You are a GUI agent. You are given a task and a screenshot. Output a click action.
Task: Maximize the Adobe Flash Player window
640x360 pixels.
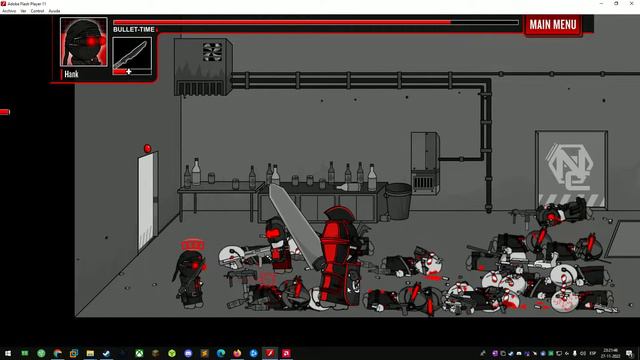tap(616, 3)
